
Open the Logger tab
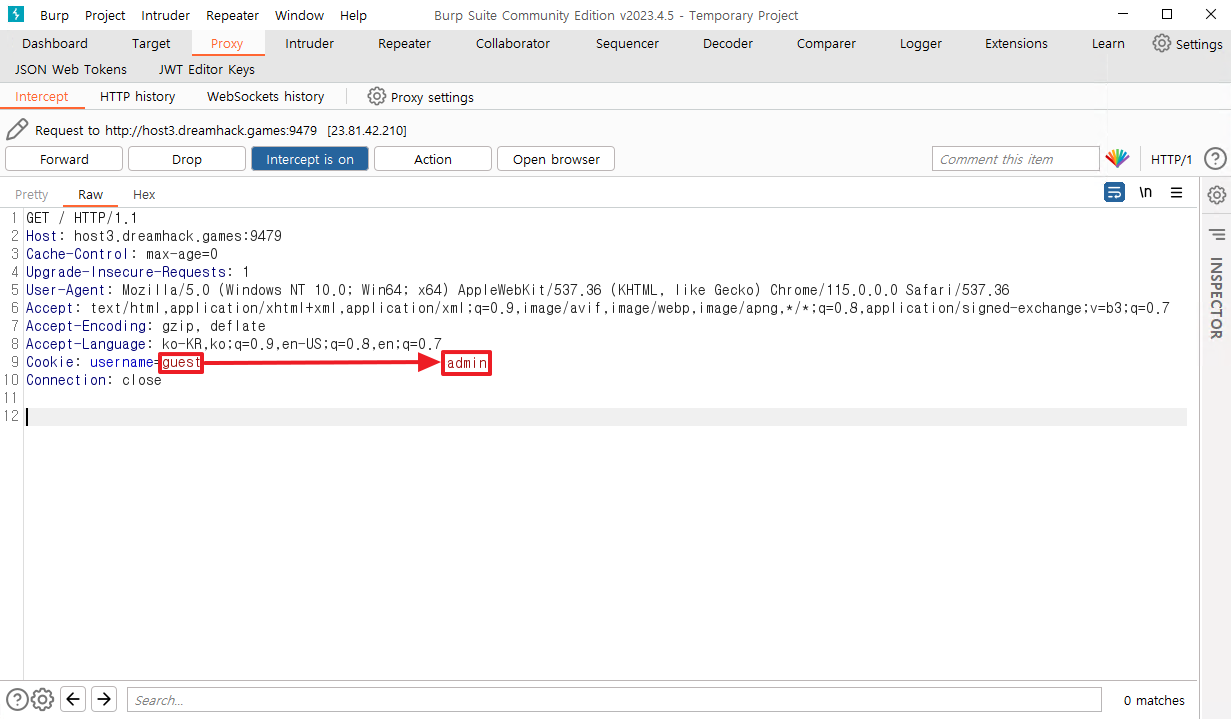click(x=921, y=44)
